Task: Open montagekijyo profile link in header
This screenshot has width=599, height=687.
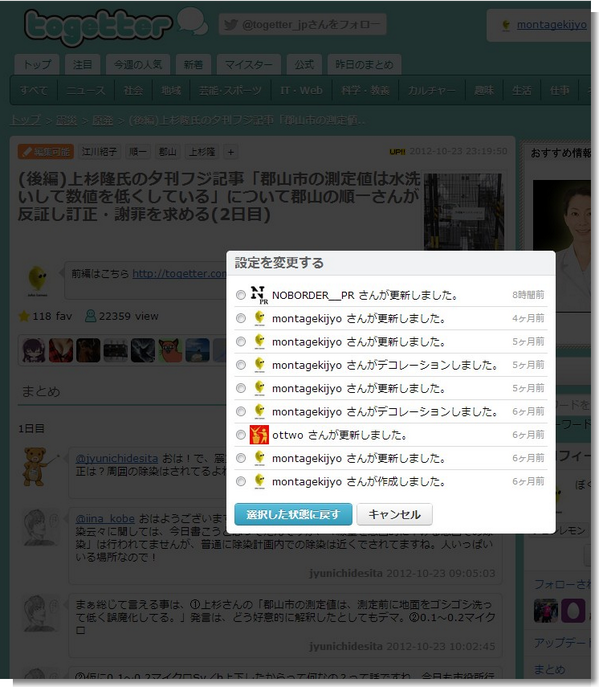Action: tap(552, 25)
